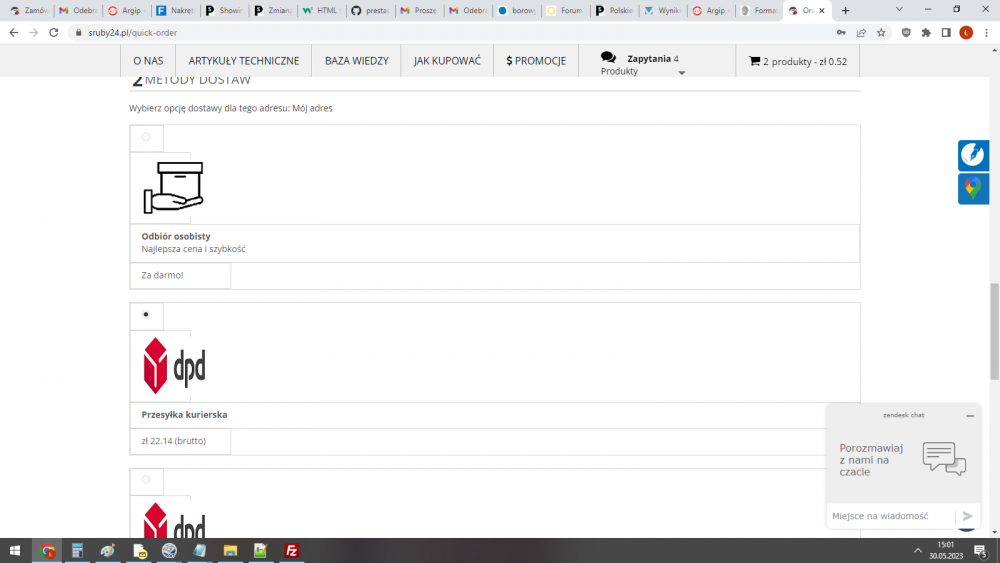This screenshot has height=563, width=1000.
Task: Switch to the Wyniki tab
Action: pos(663,10)
